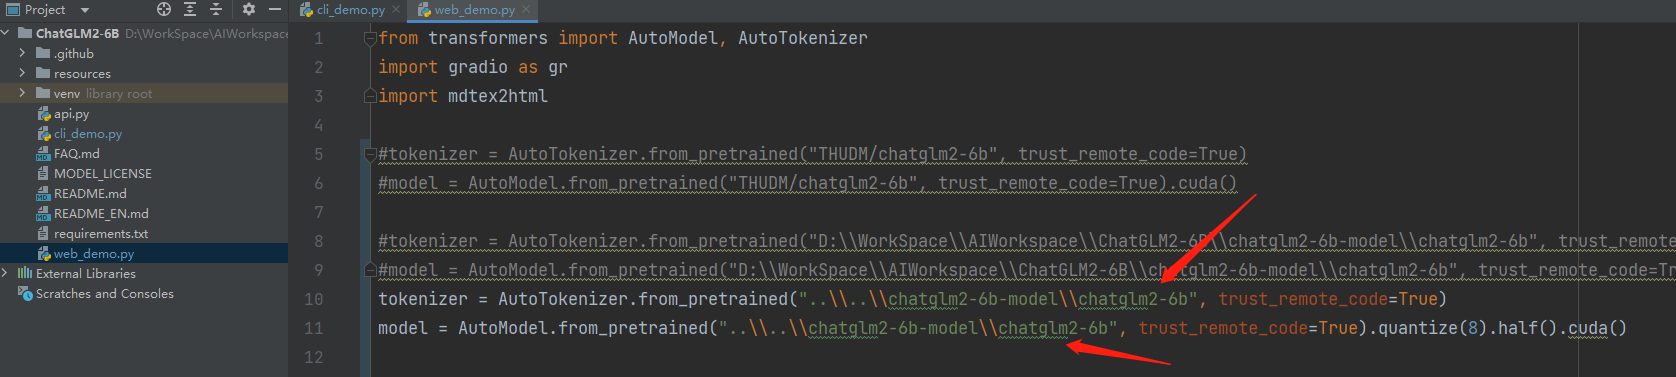
Task: Click the Expand All icon in Project panel
Action: tap(190, 9)
